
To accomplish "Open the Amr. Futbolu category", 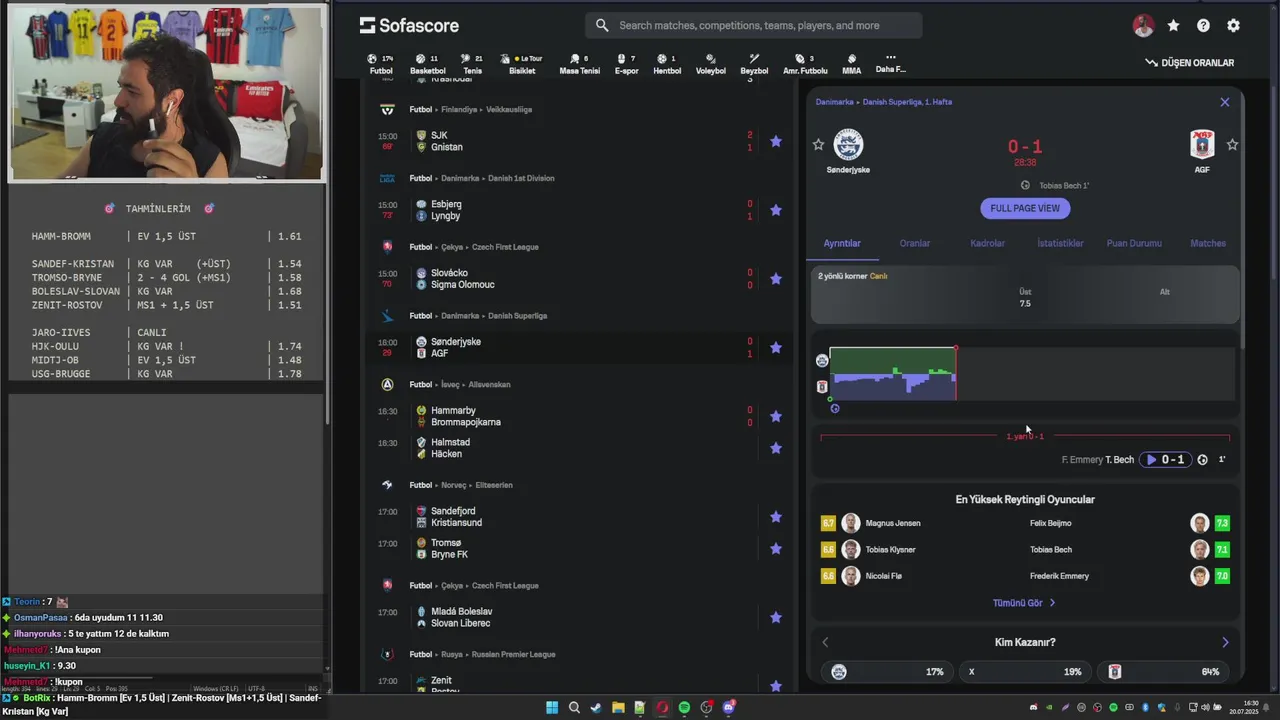I will pos(805,64).
